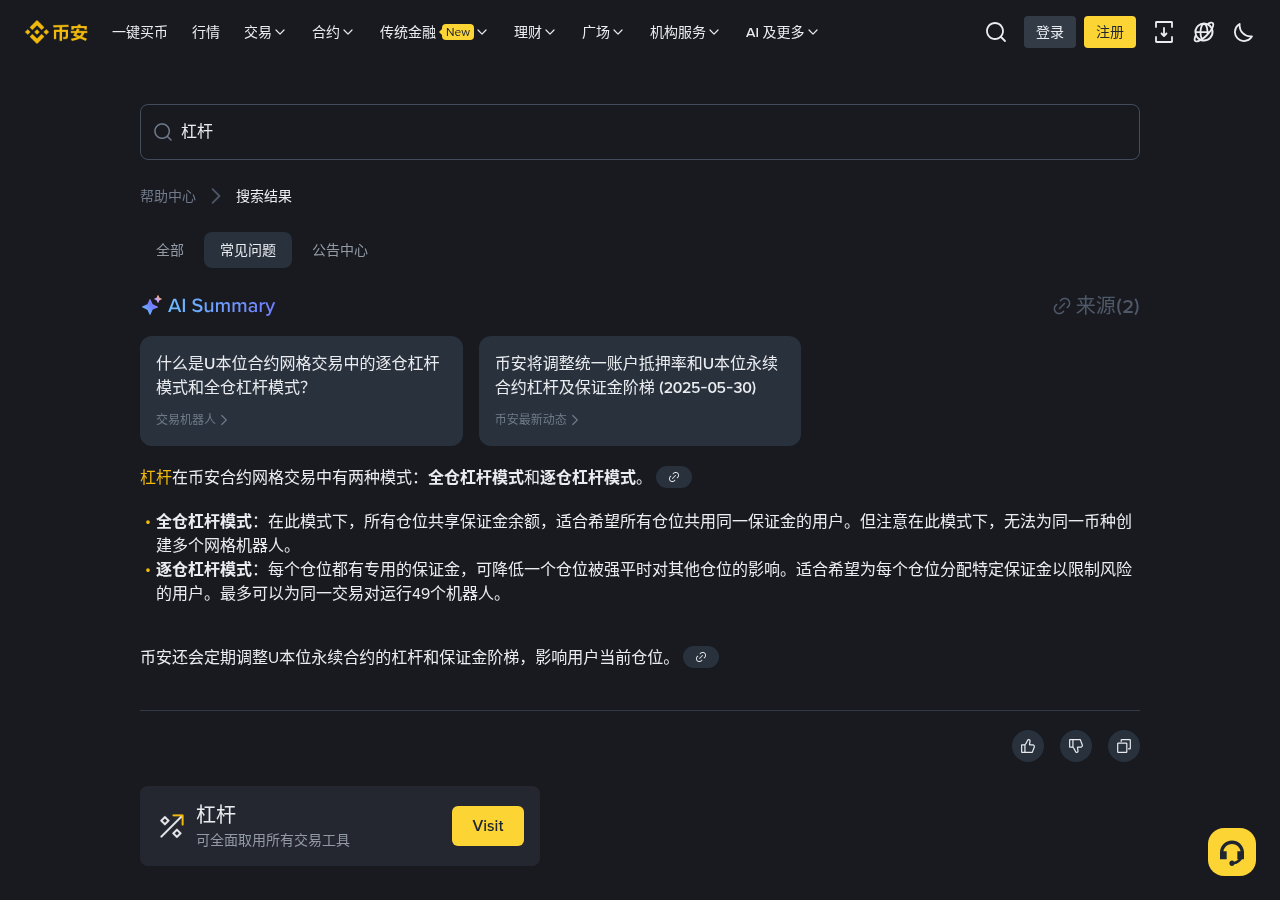The width and height of the screenshot is (1280, 900).
Task: Switch to the 全部 tab
Action: 170,250
